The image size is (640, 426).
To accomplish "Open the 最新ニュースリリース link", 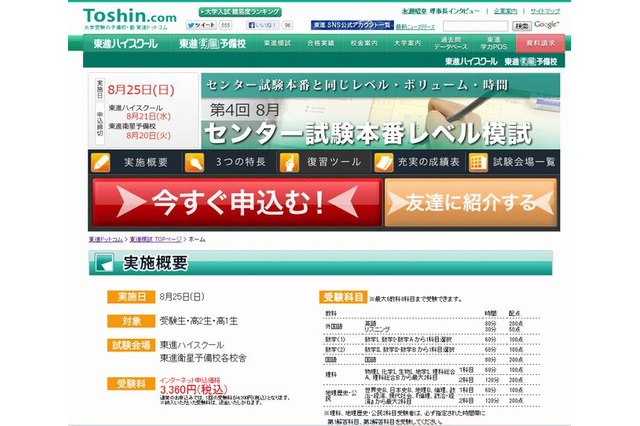I will (415, 27).
